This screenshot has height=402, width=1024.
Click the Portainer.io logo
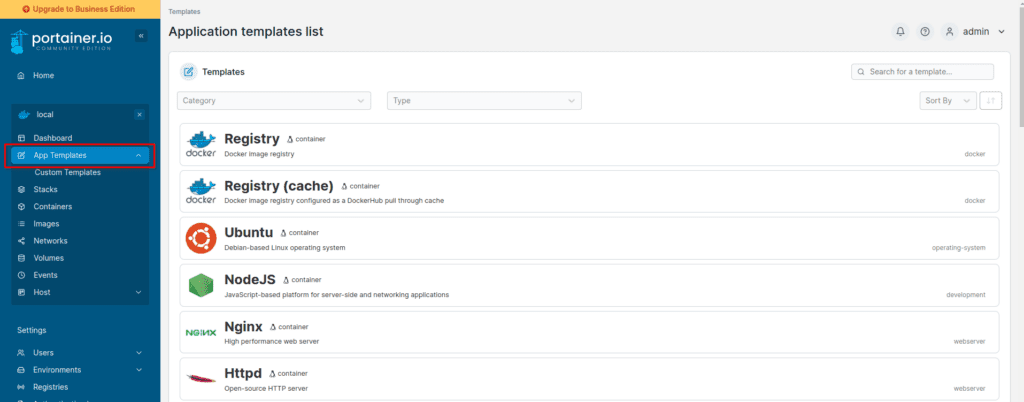pos(61,41)
